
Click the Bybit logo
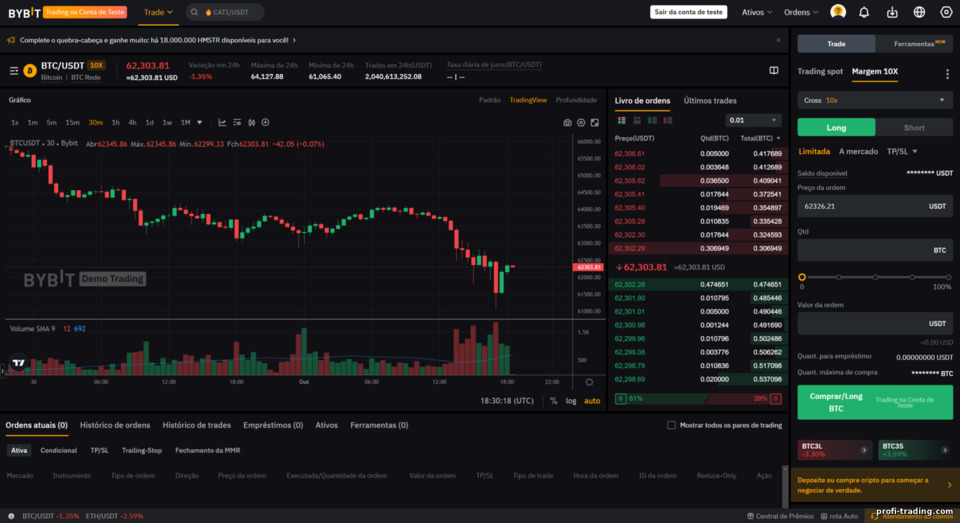[24, 12]
